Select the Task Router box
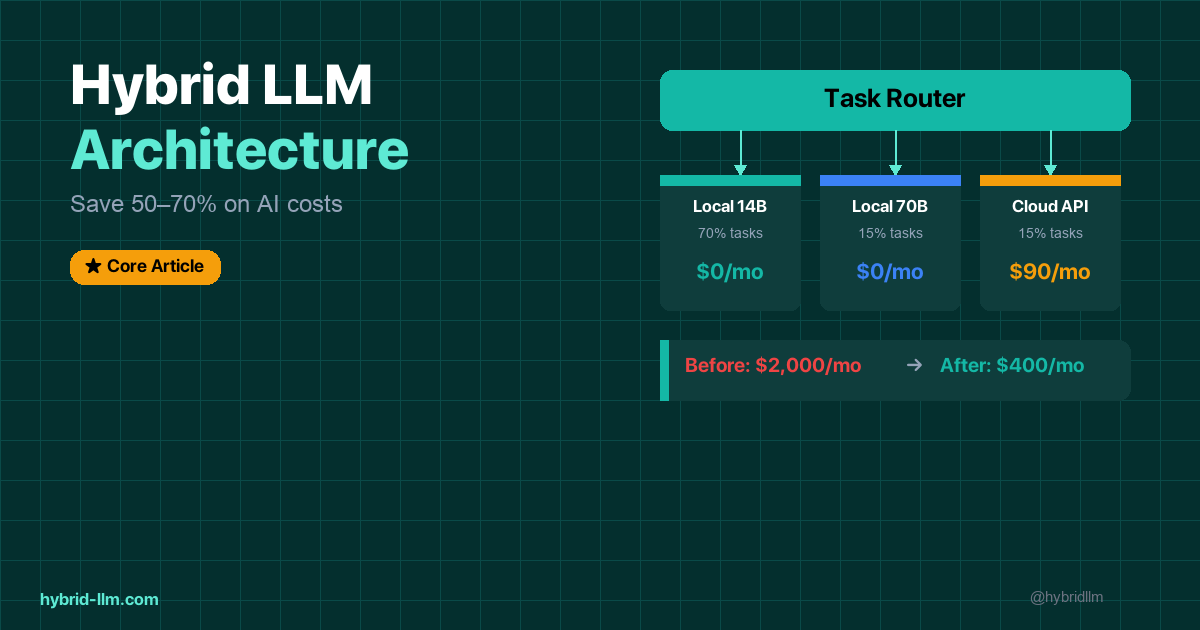The image size is (1200, 630). click(x=895, y=100)
